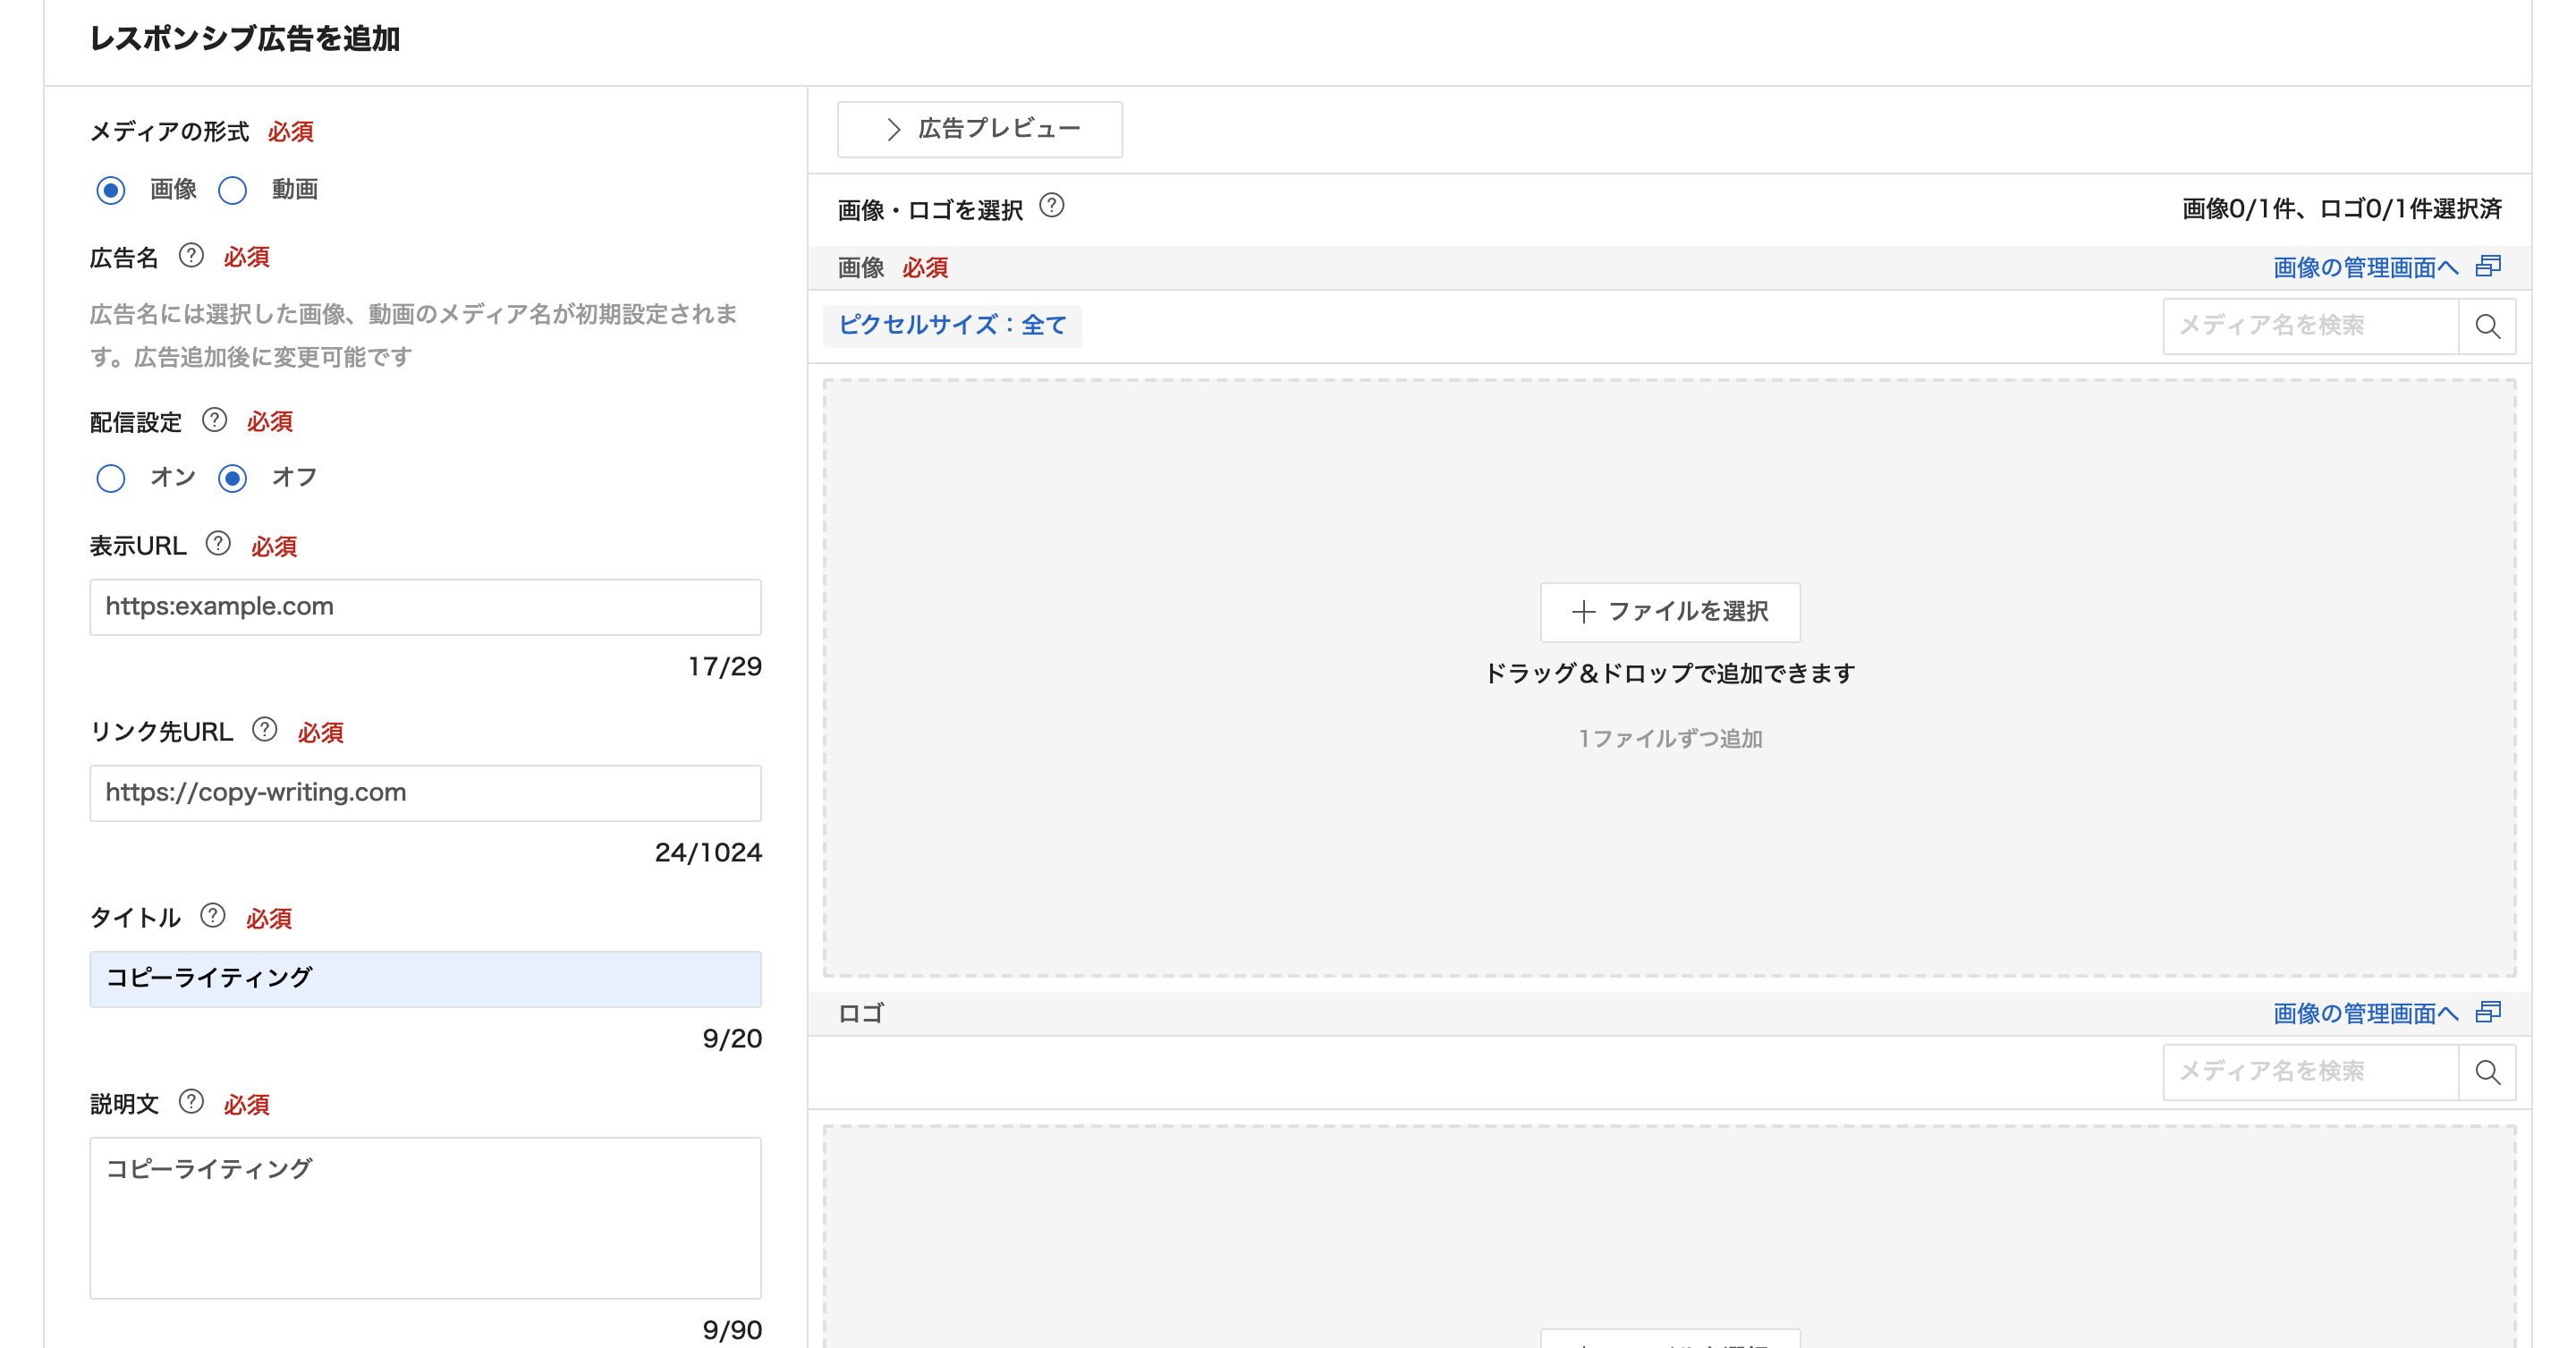
Task: Click help icon next to タイトル
Action: 212,916
